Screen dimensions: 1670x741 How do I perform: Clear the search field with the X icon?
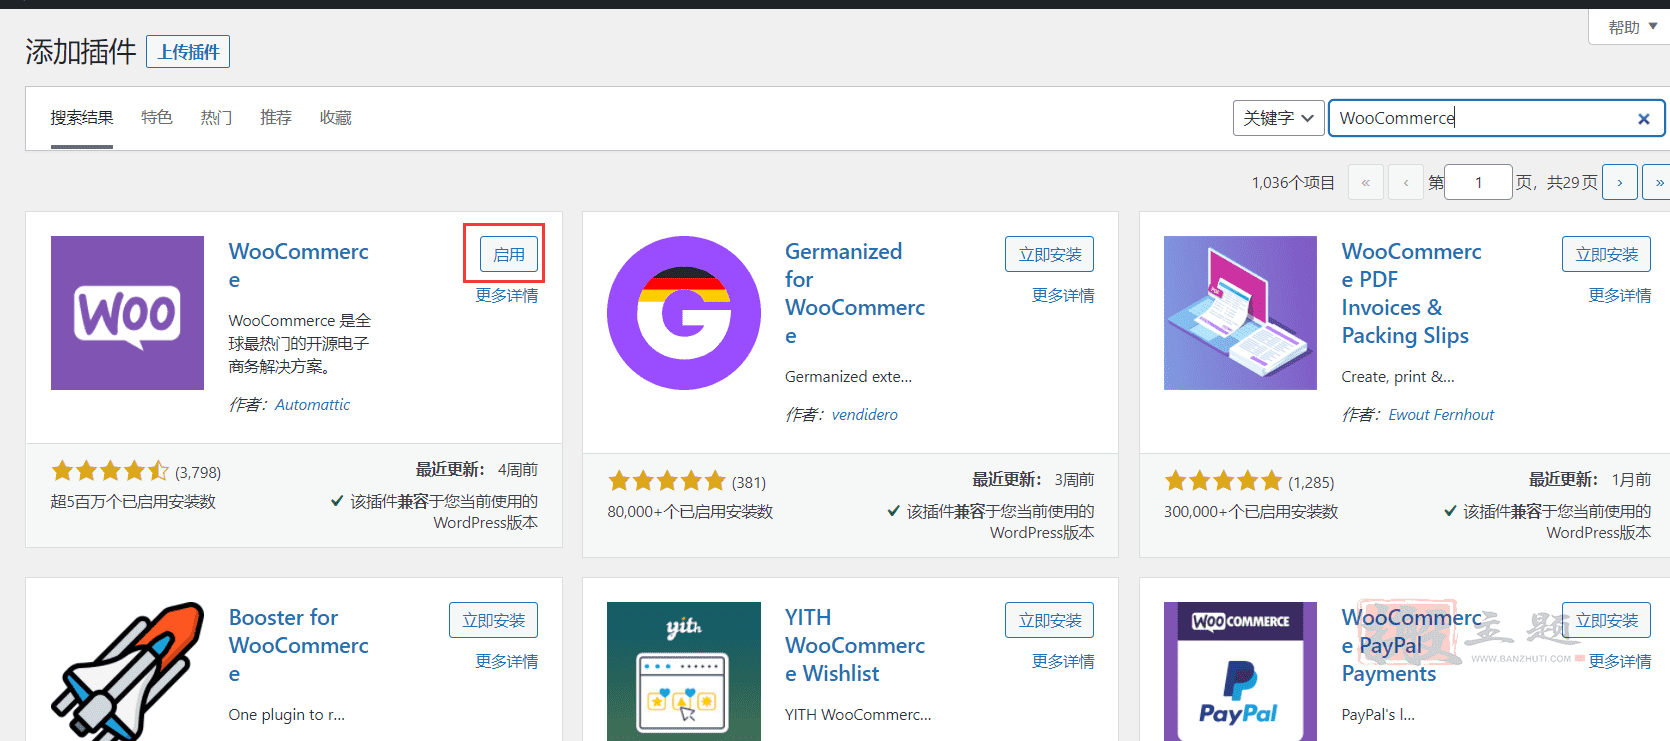click(x=1643, y=119)
